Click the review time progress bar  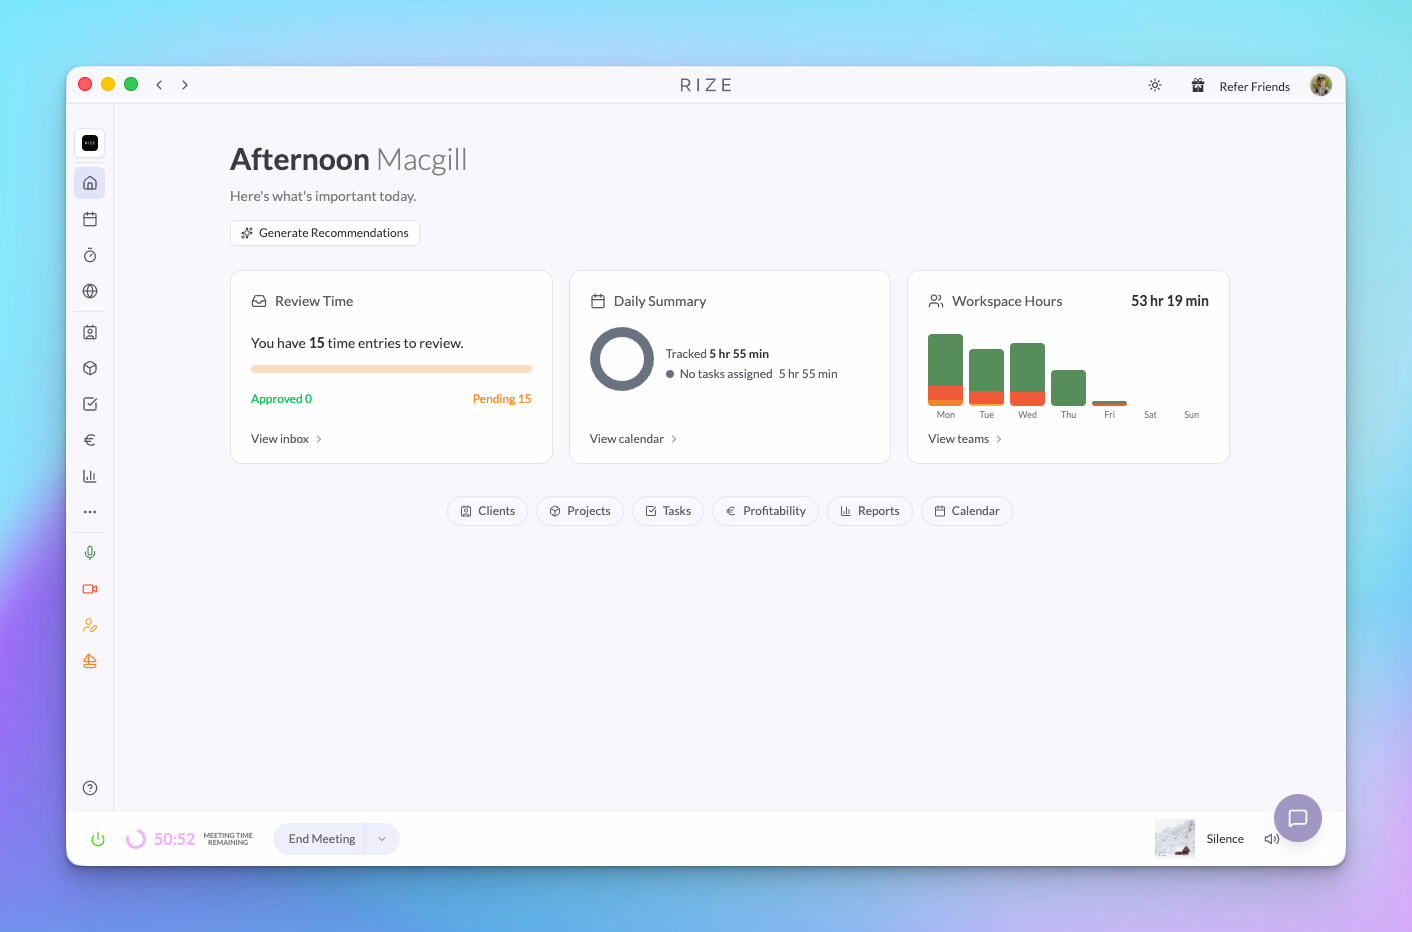click(391, 369)
